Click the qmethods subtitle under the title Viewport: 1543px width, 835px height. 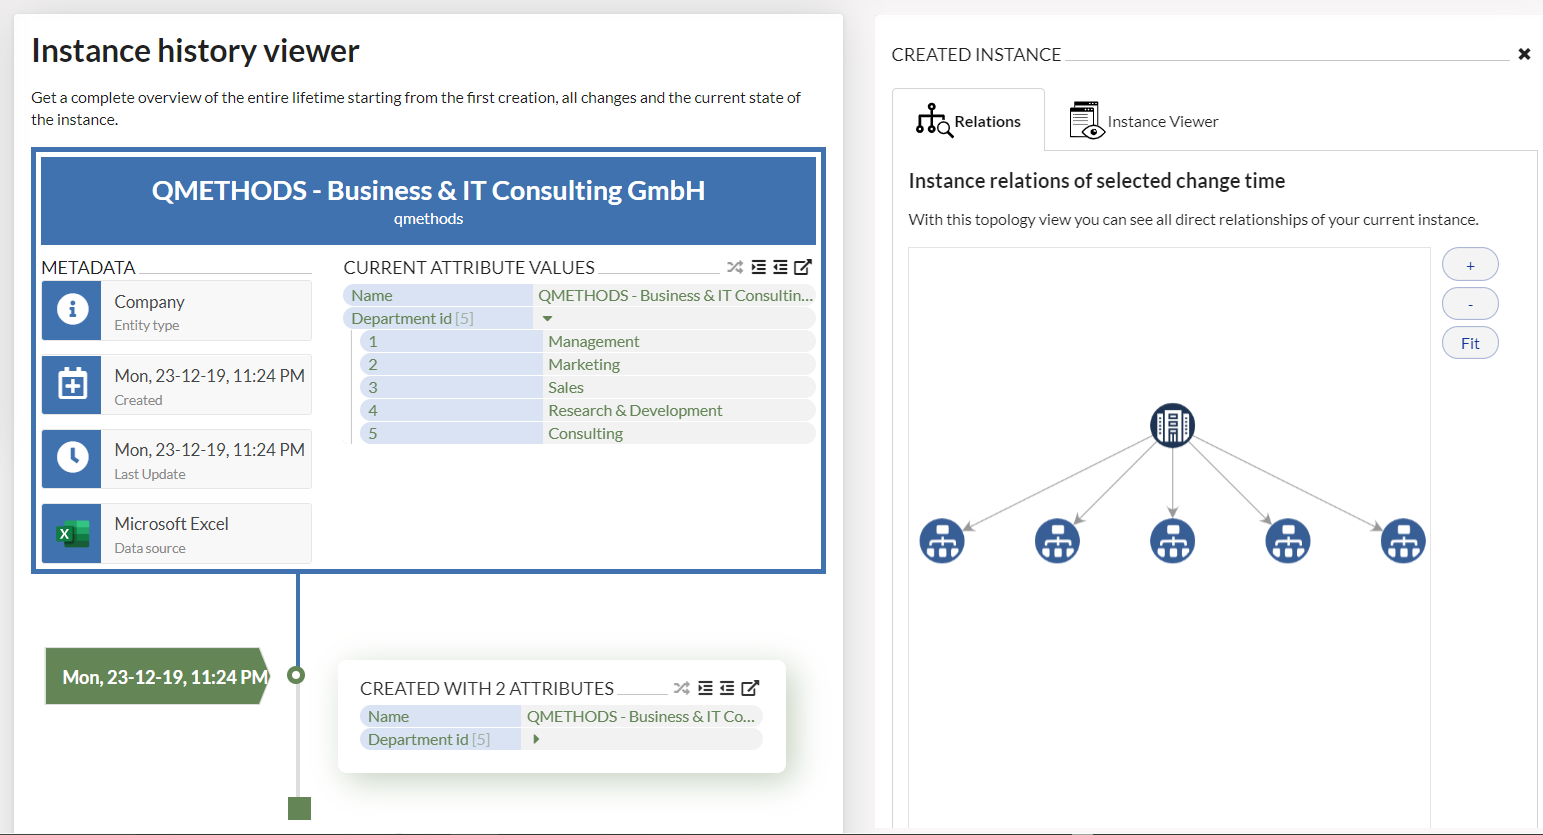(428, 219)
